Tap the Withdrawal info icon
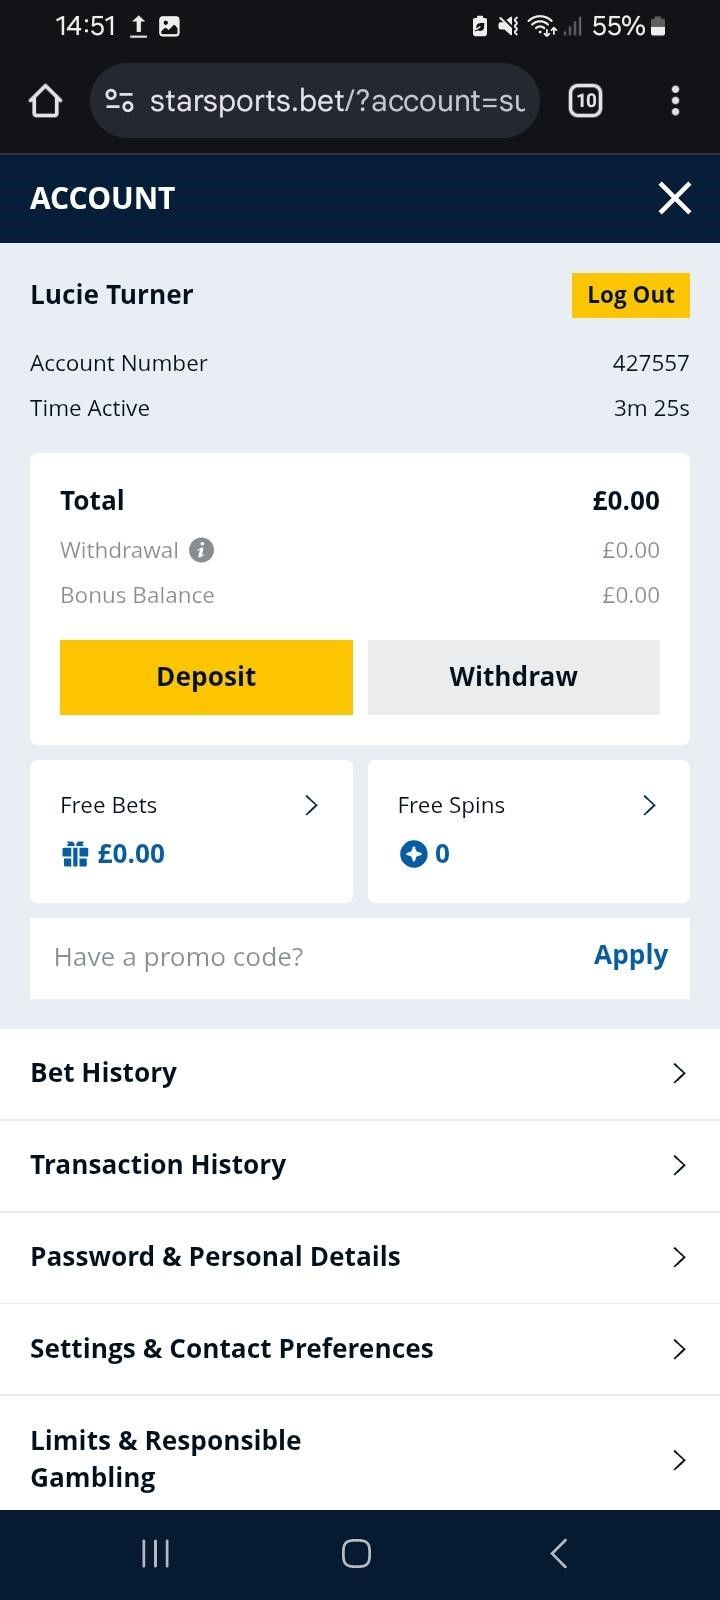This screenshot has width=720, height=1600. pyautogui.click(x=201, y=550)
